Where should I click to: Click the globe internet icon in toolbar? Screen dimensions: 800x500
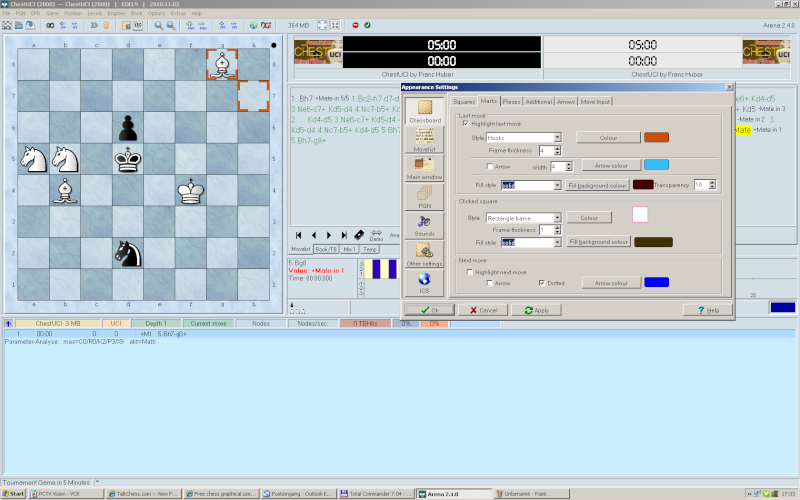click(254, 25)
